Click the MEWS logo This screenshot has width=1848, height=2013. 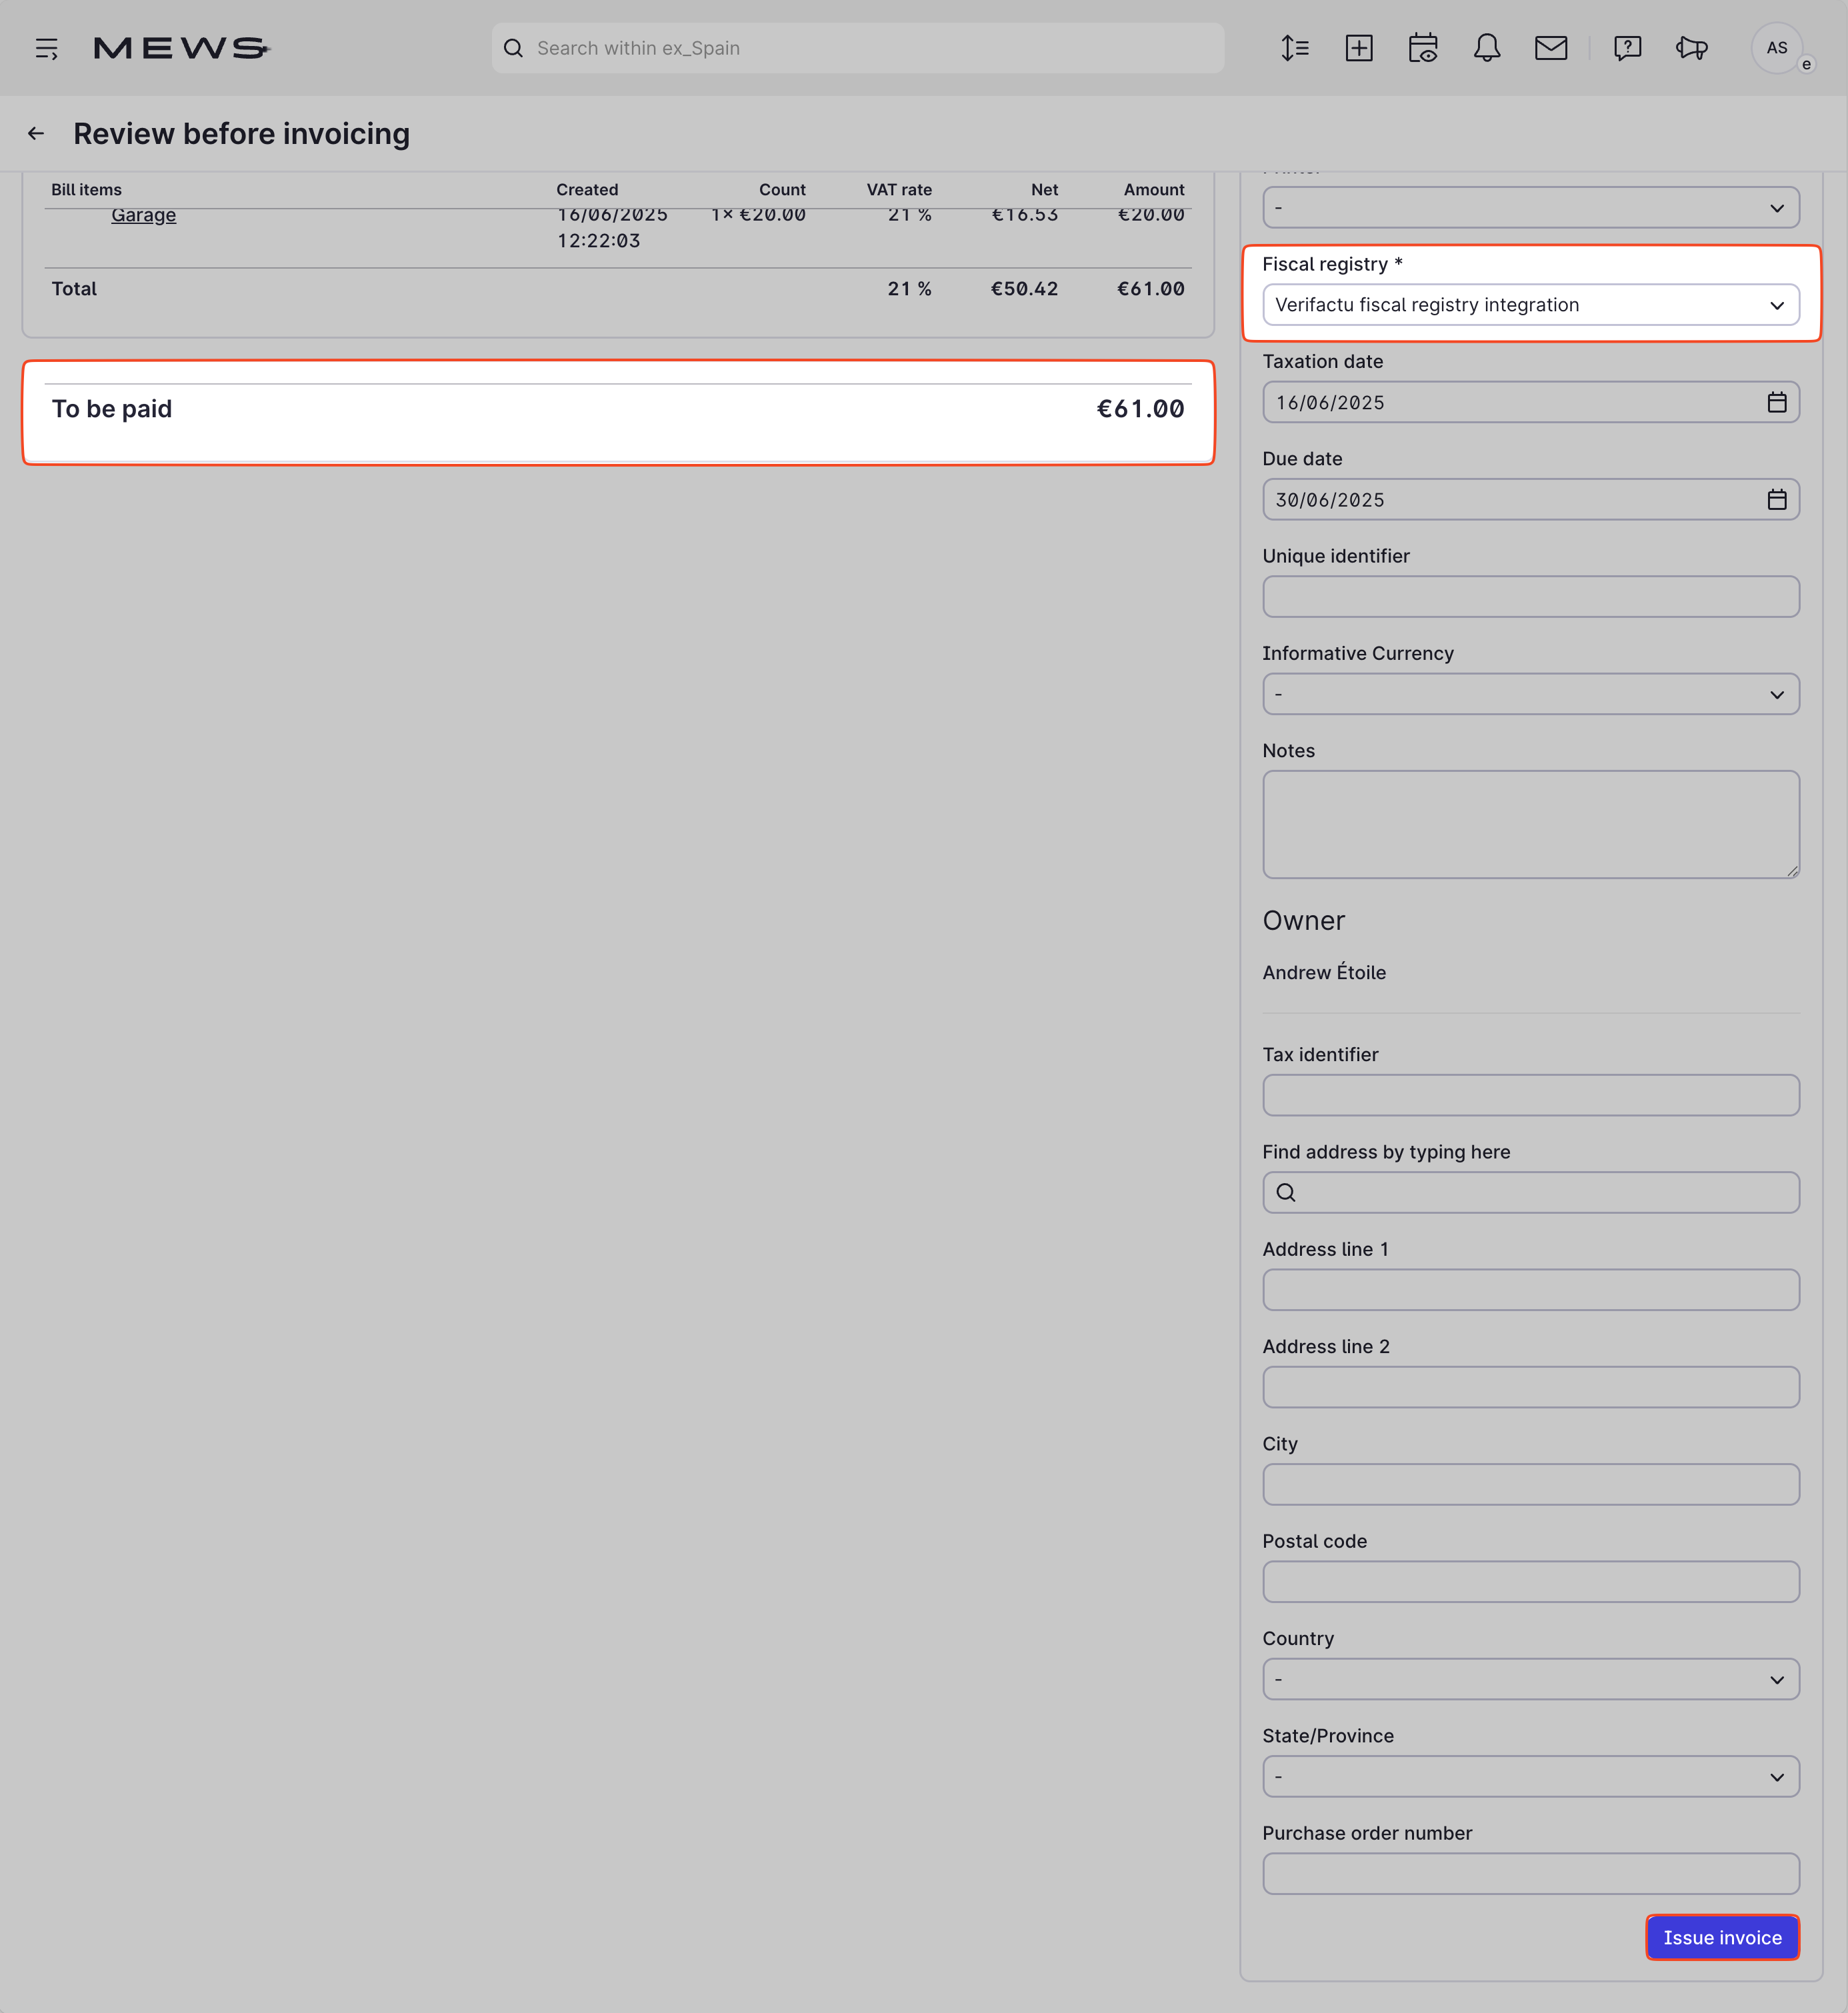(x=181, y=48)
